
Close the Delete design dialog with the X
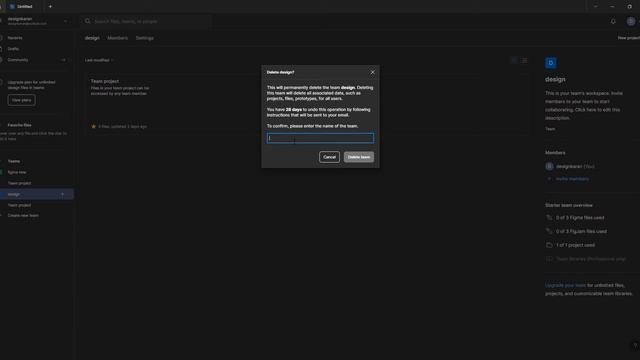(372, 72)
